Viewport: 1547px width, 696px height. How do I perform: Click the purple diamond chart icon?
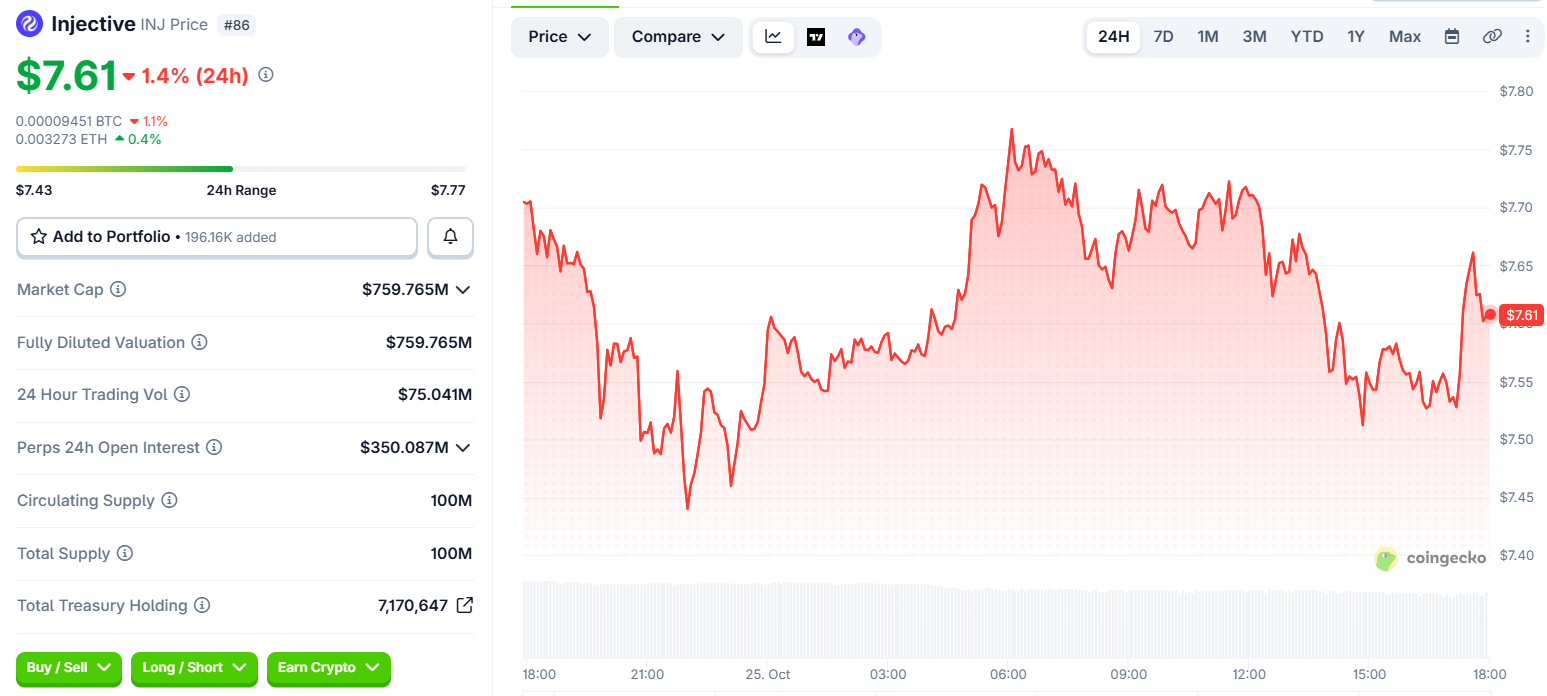[857, 37]
